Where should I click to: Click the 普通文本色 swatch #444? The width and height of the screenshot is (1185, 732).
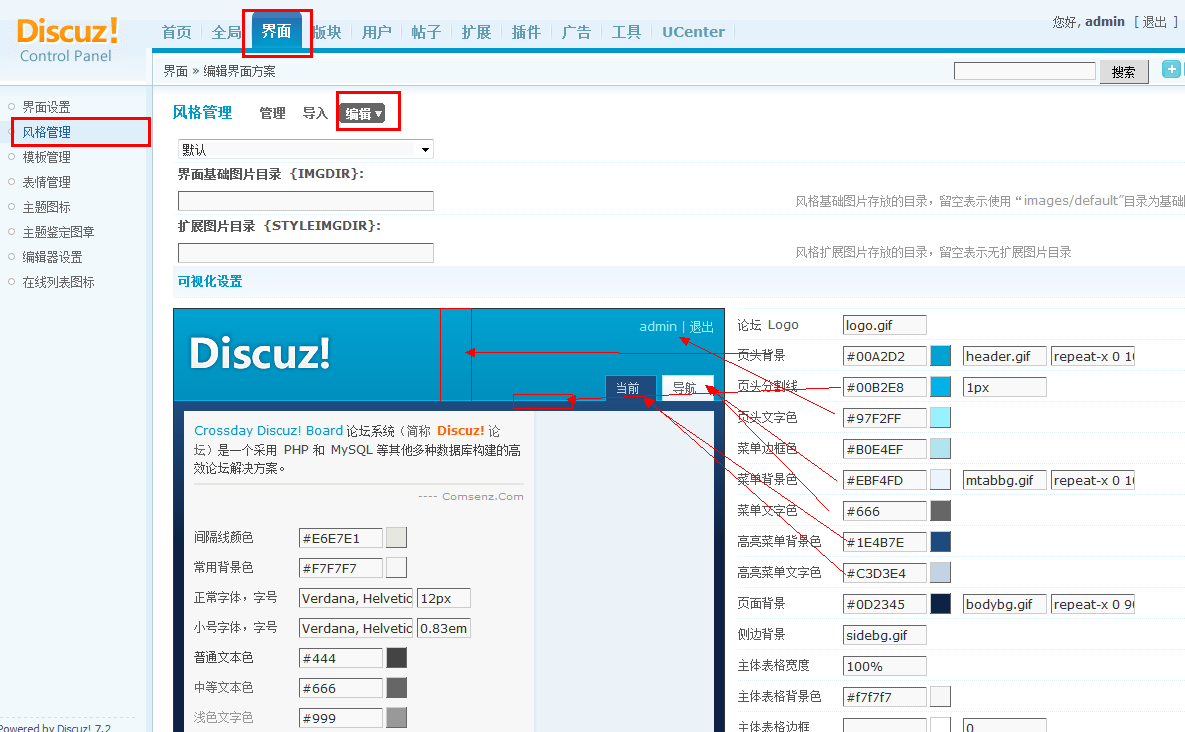(396, 658)
